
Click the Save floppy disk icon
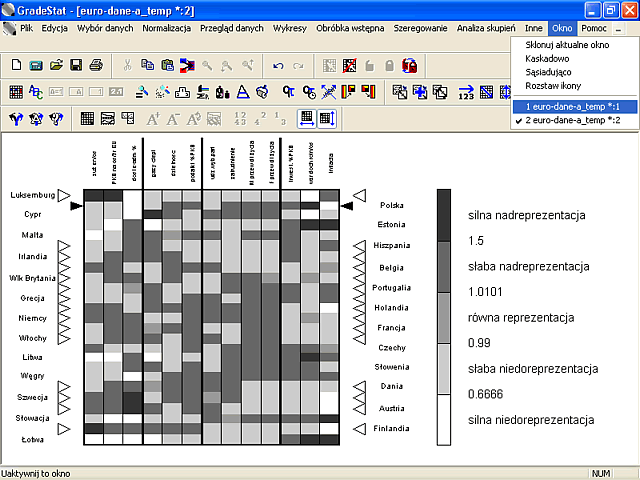point(76,65)
